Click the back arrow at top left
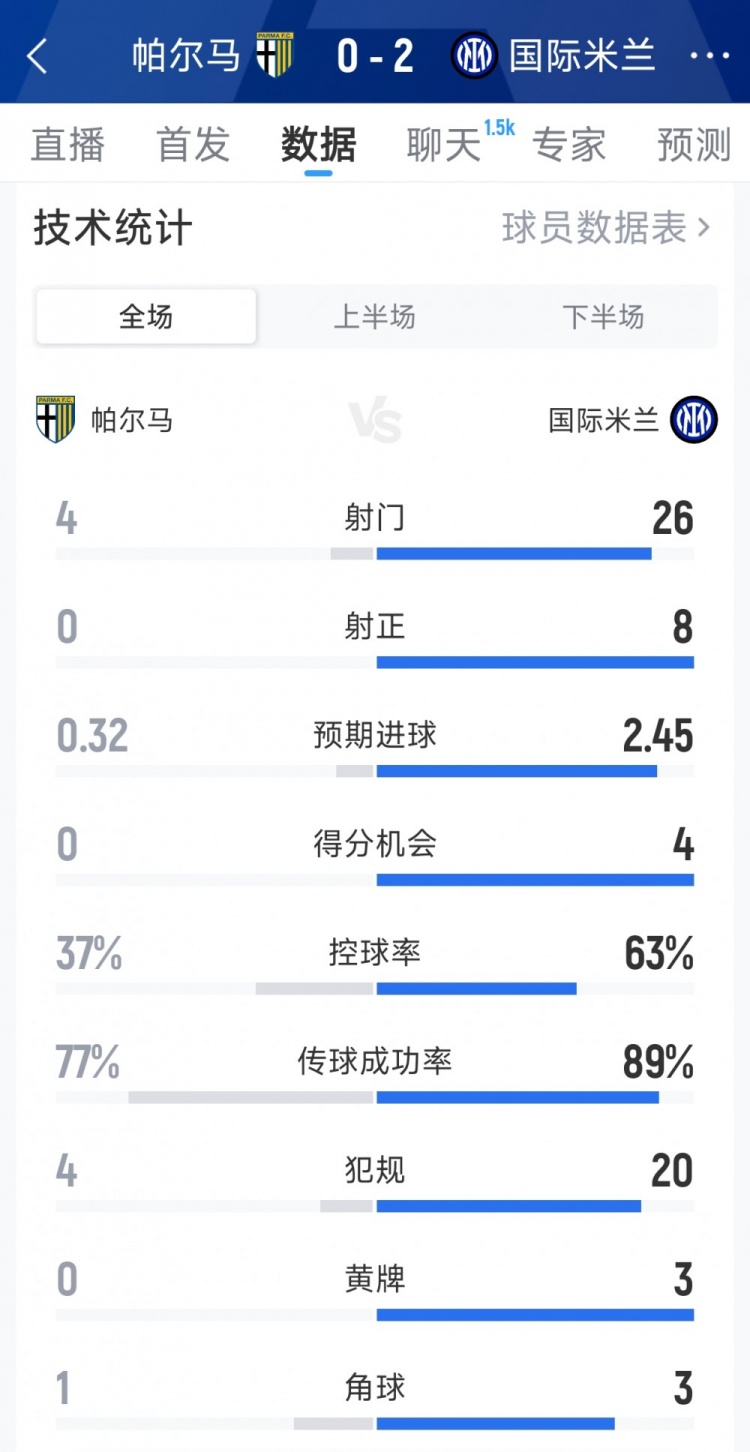The height and width of the screenshot is (1452, 750). pyautogui.click(x=38, y=56)
